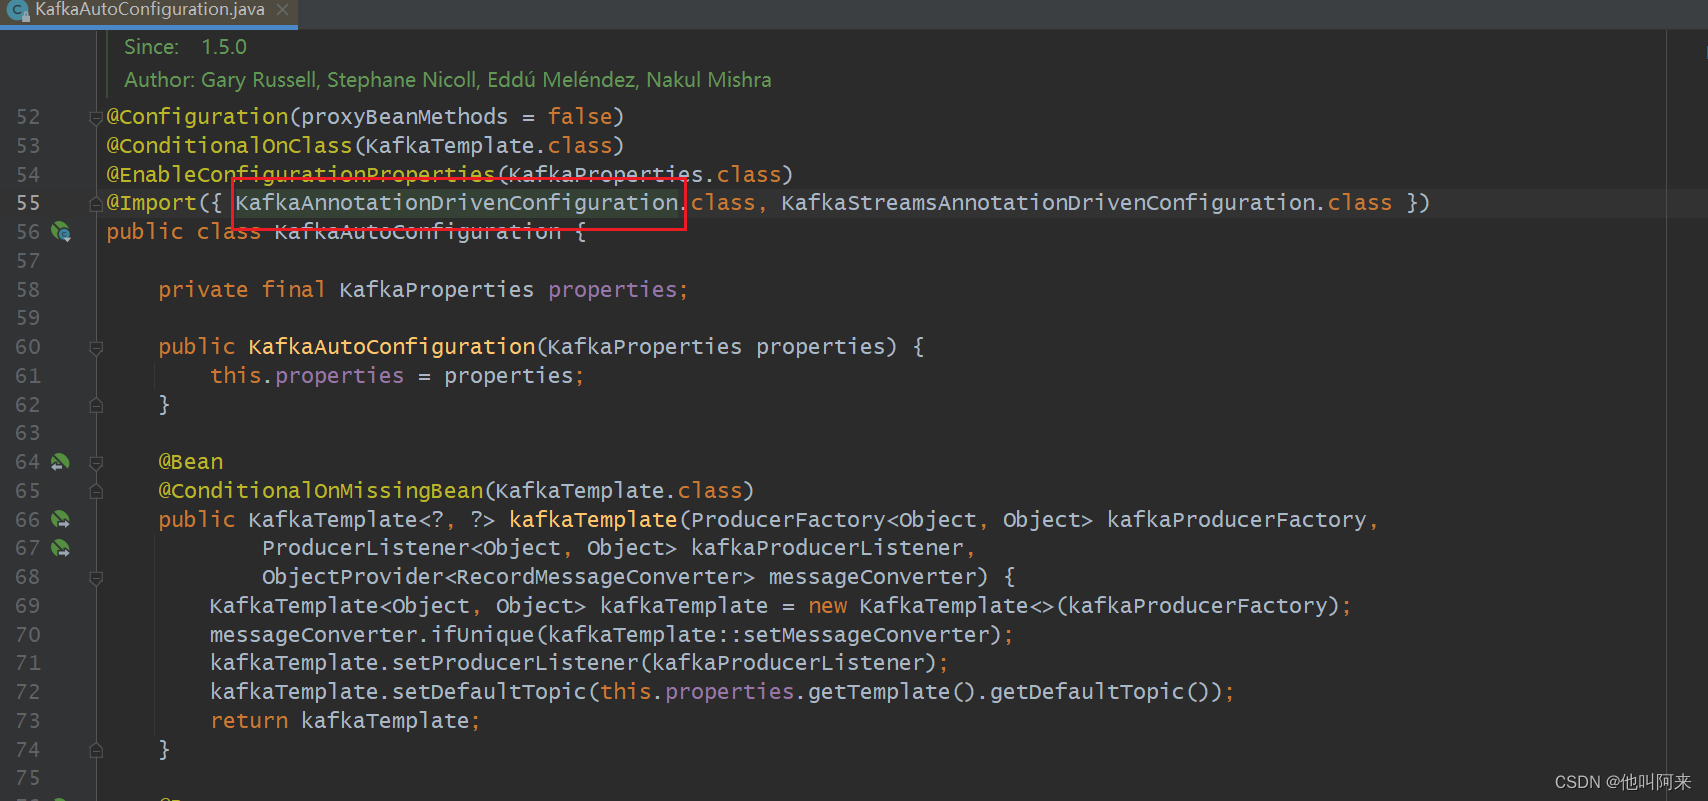1708x801 pixels.
Task: Click the Java class icon on the file tab
Action: [x=17, y=11]
